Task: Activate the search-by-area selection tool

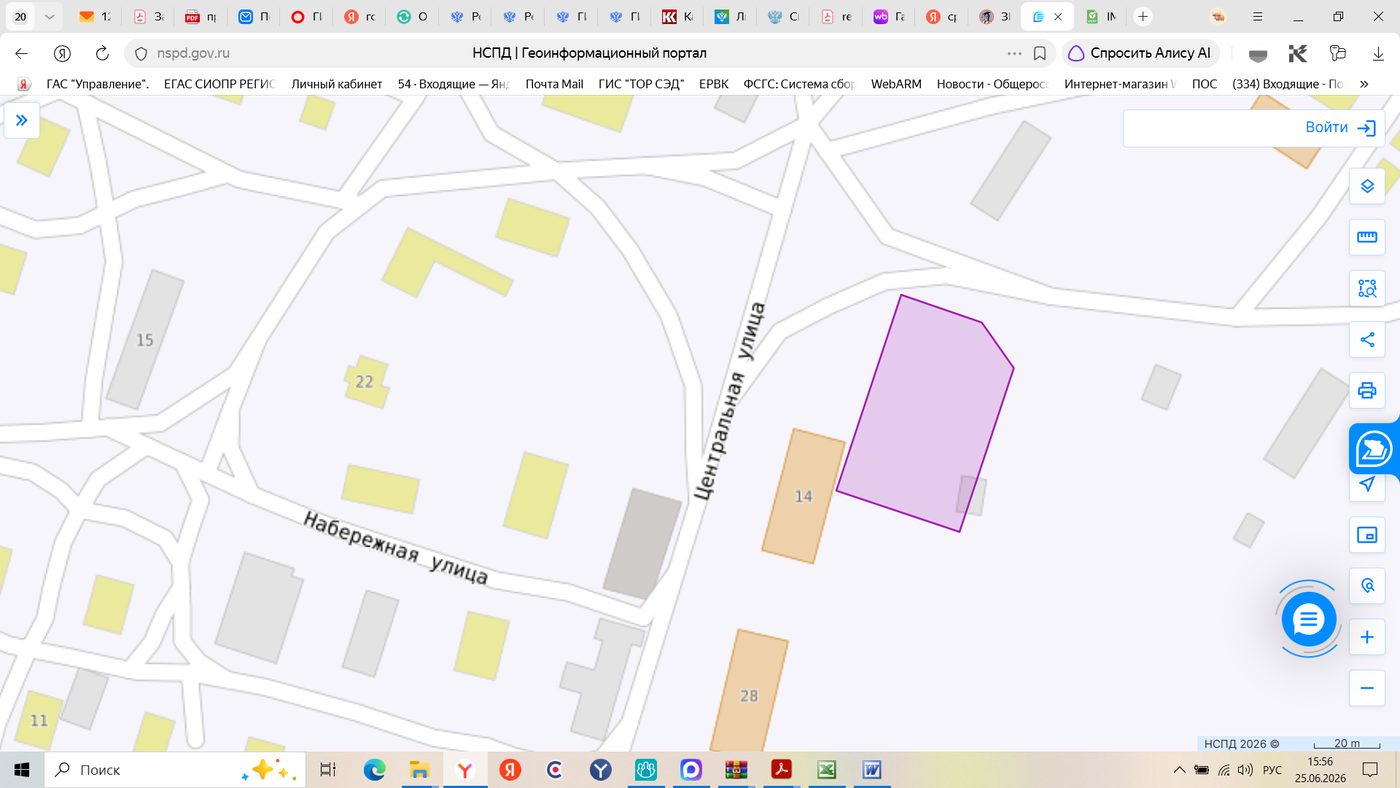Action: [x=1367, y=288]
